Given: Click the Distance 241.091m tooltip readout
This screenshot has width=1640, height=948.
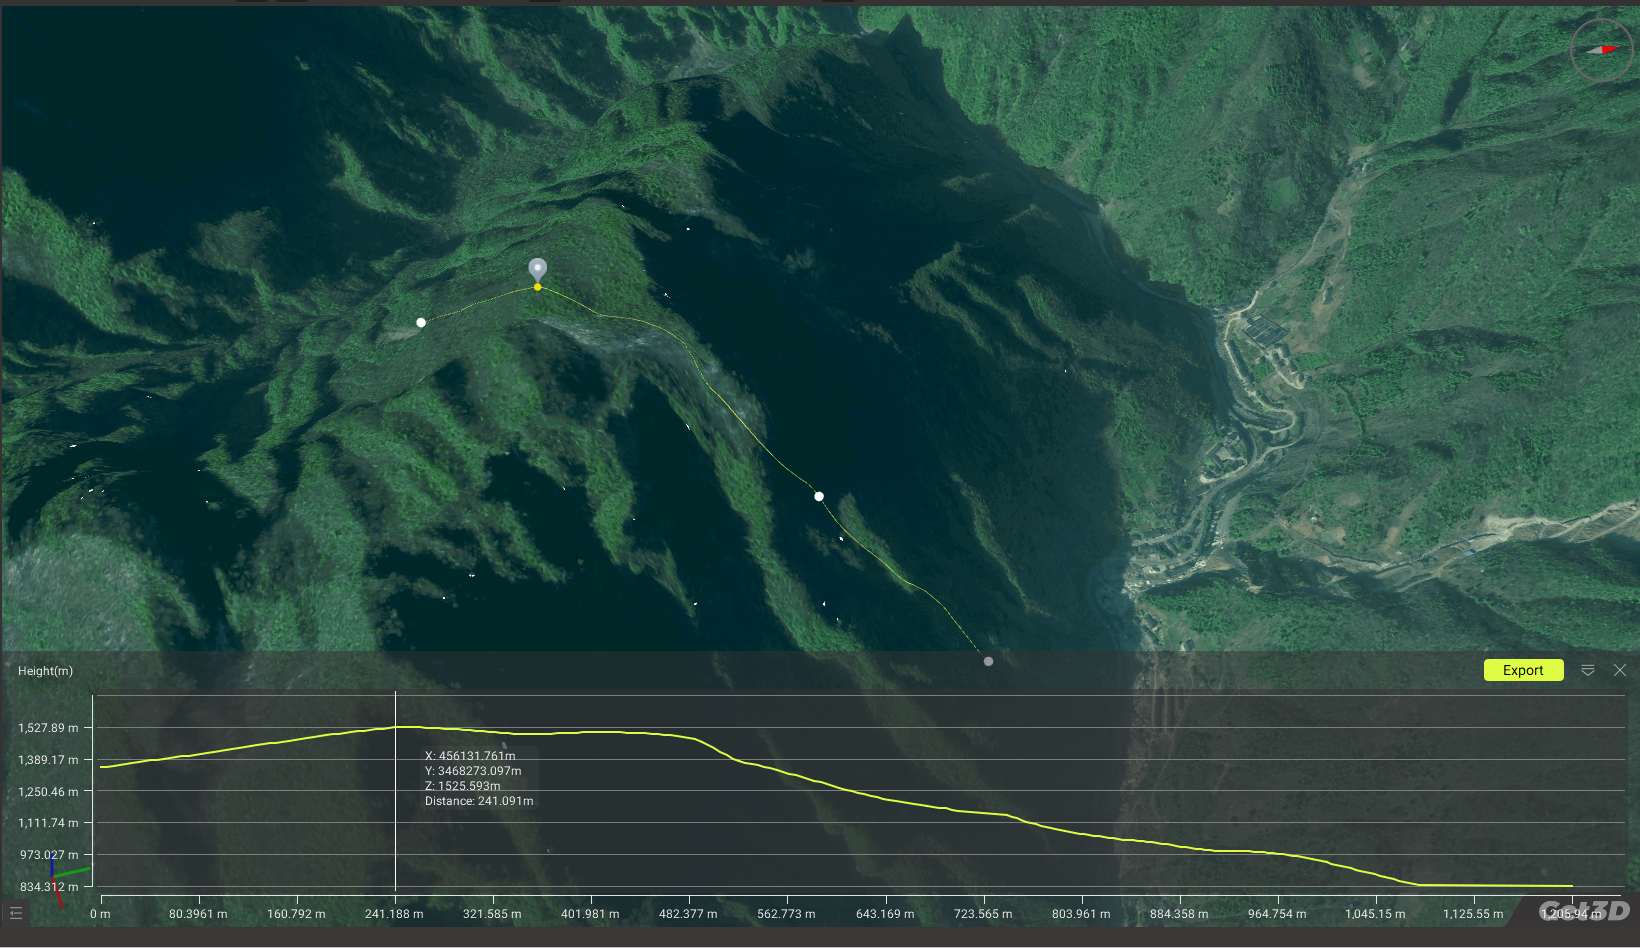Looking at the screenshot, I should pos(479,801).
